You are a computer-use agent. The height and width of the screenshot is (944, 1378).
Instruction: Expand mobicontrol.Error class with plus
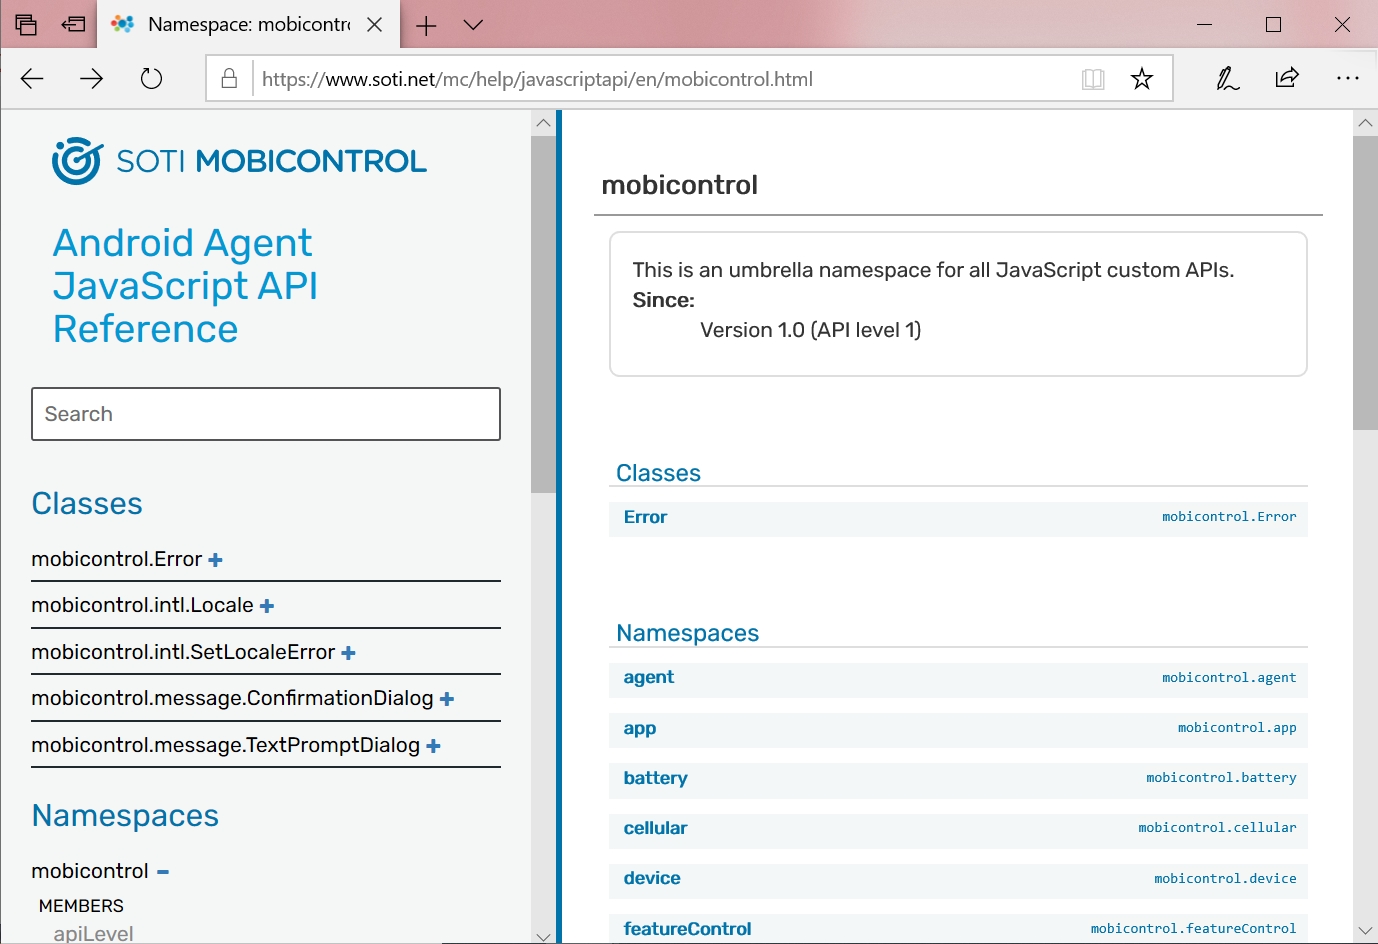215,560
